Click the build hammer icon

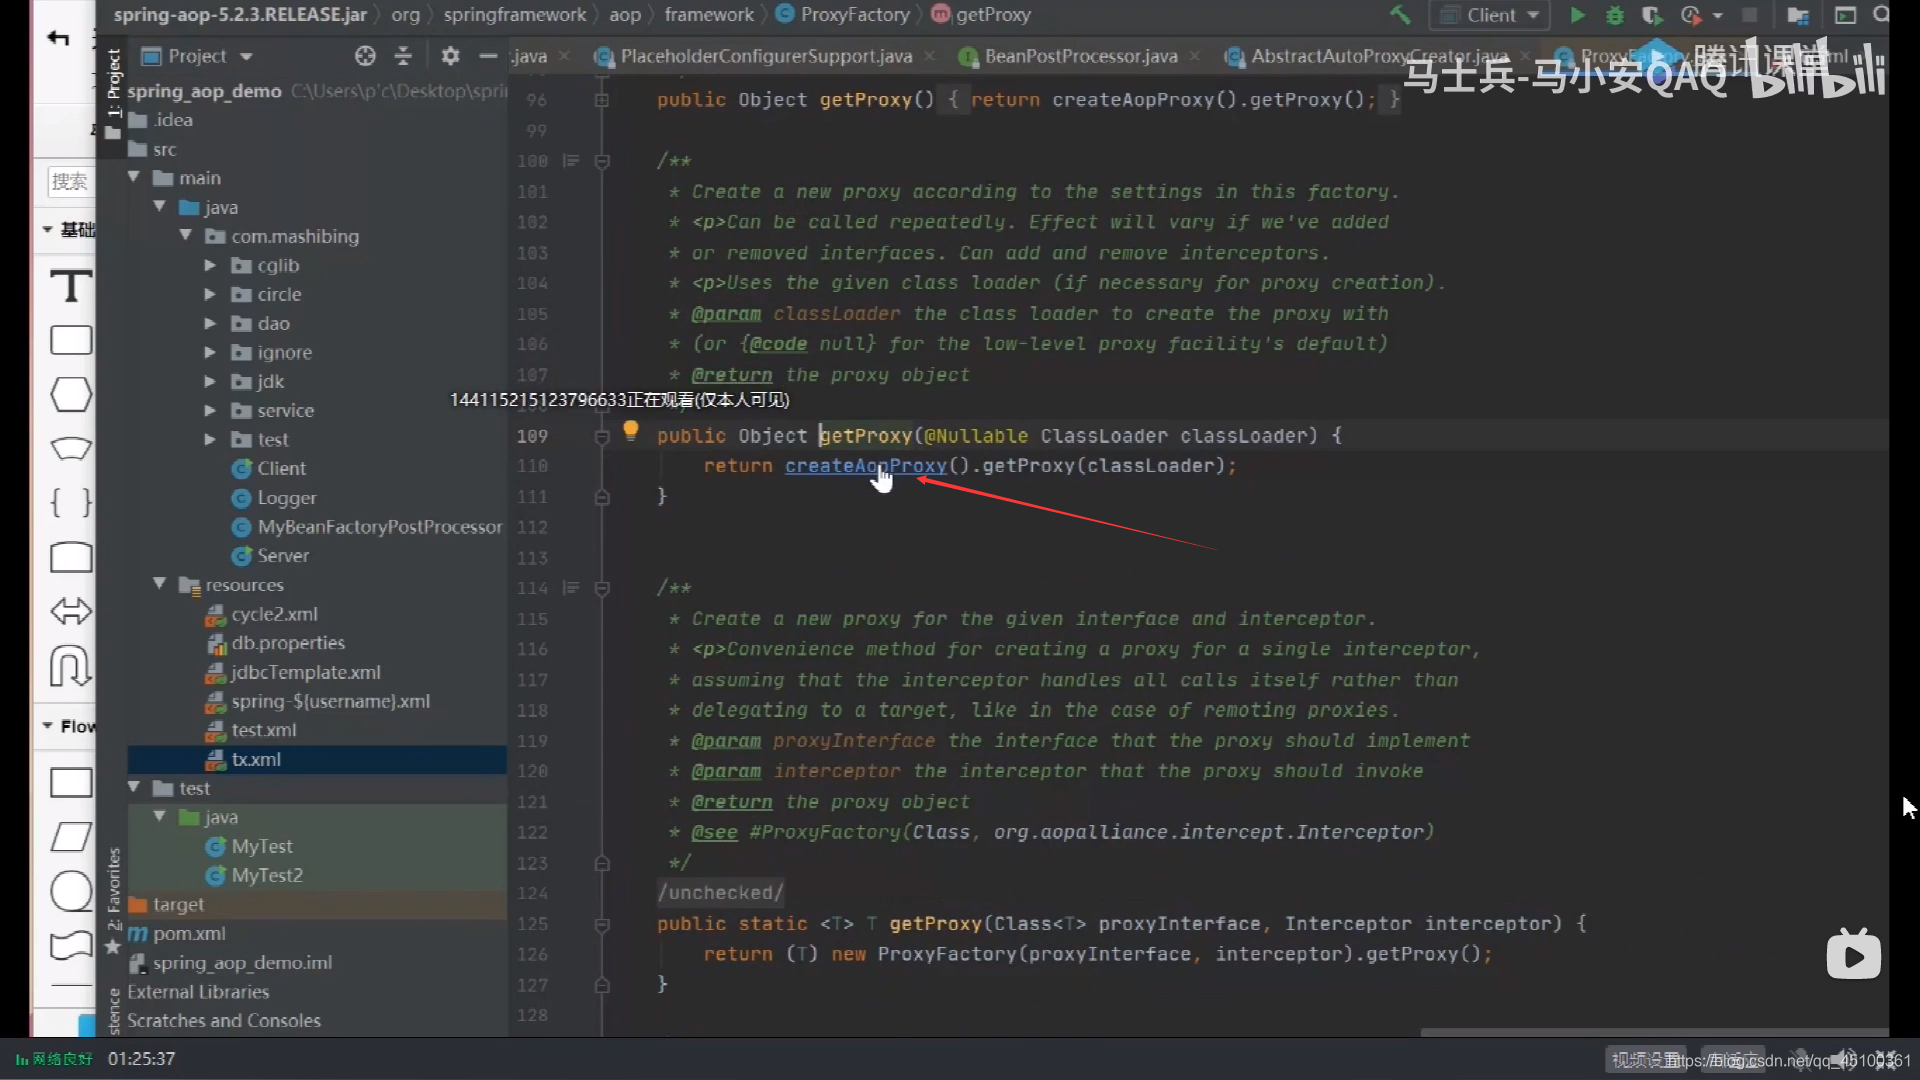pyautogui.click(x=1400, y=15)
